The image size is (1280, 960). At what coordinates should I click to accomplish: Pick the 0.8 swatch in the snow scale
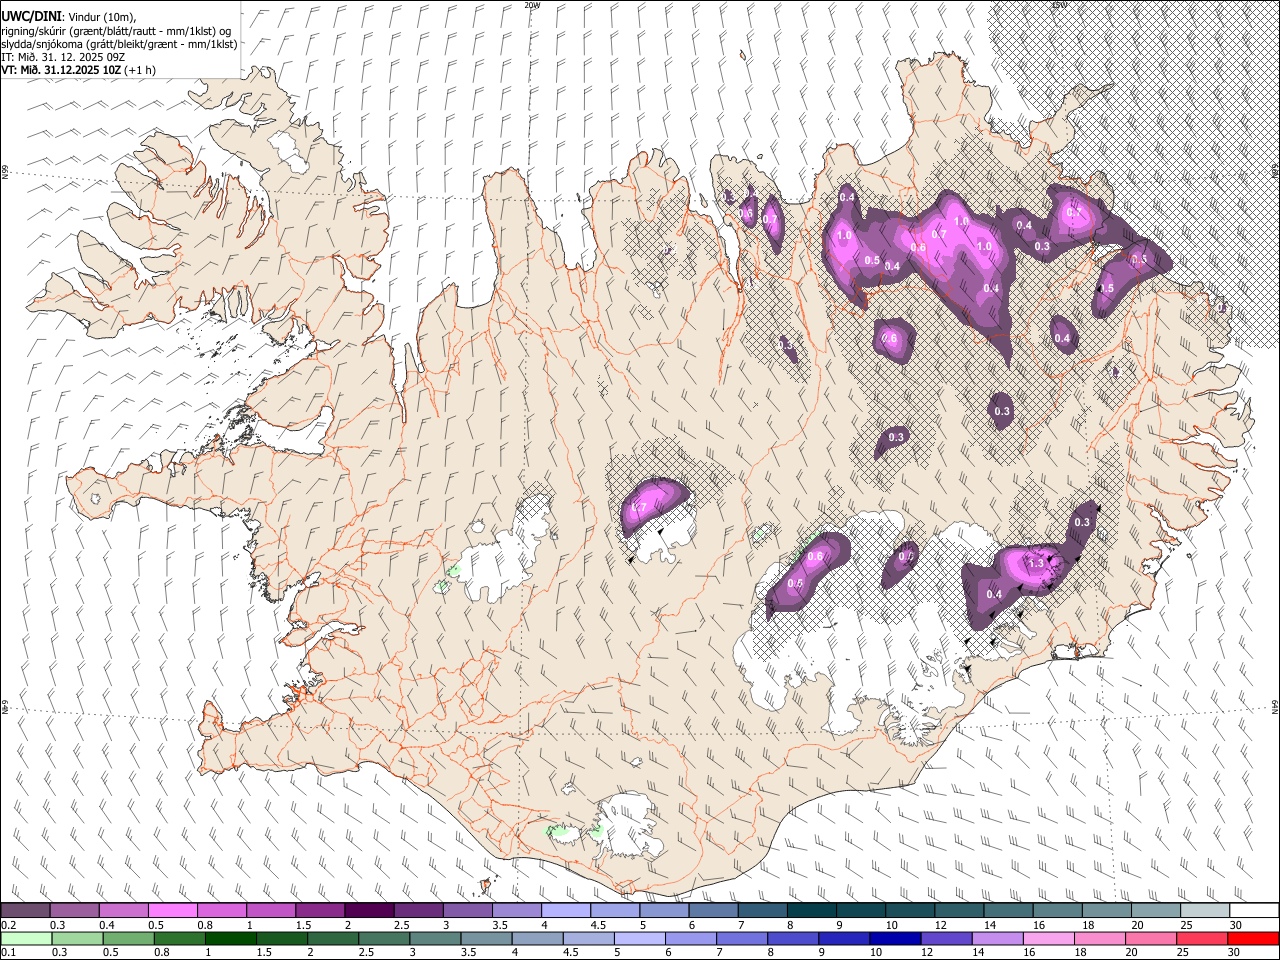[x=221, y=911]
